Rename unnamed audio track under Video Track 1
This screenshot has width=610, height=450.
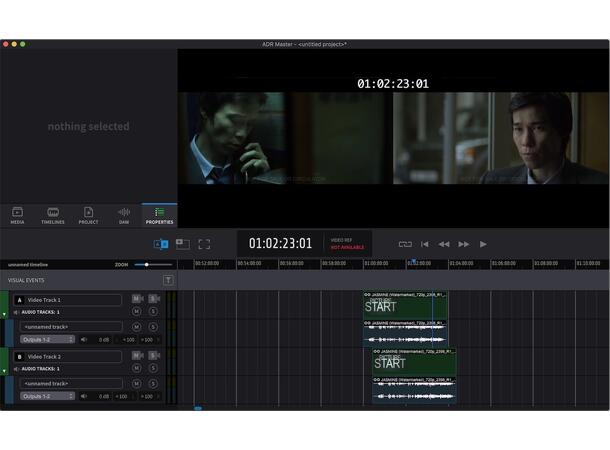pos(71,327)
